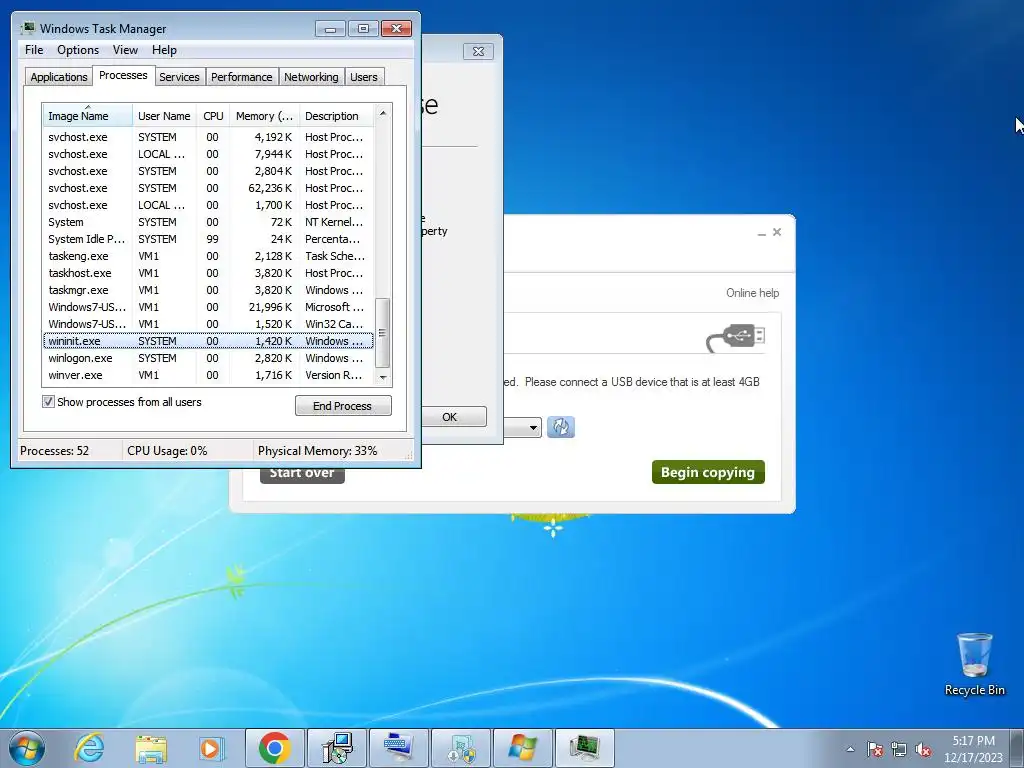Click the process list scroll down arrow
Screen dimensions: 1024x768
pyautogui.click(x=383, y=377)
